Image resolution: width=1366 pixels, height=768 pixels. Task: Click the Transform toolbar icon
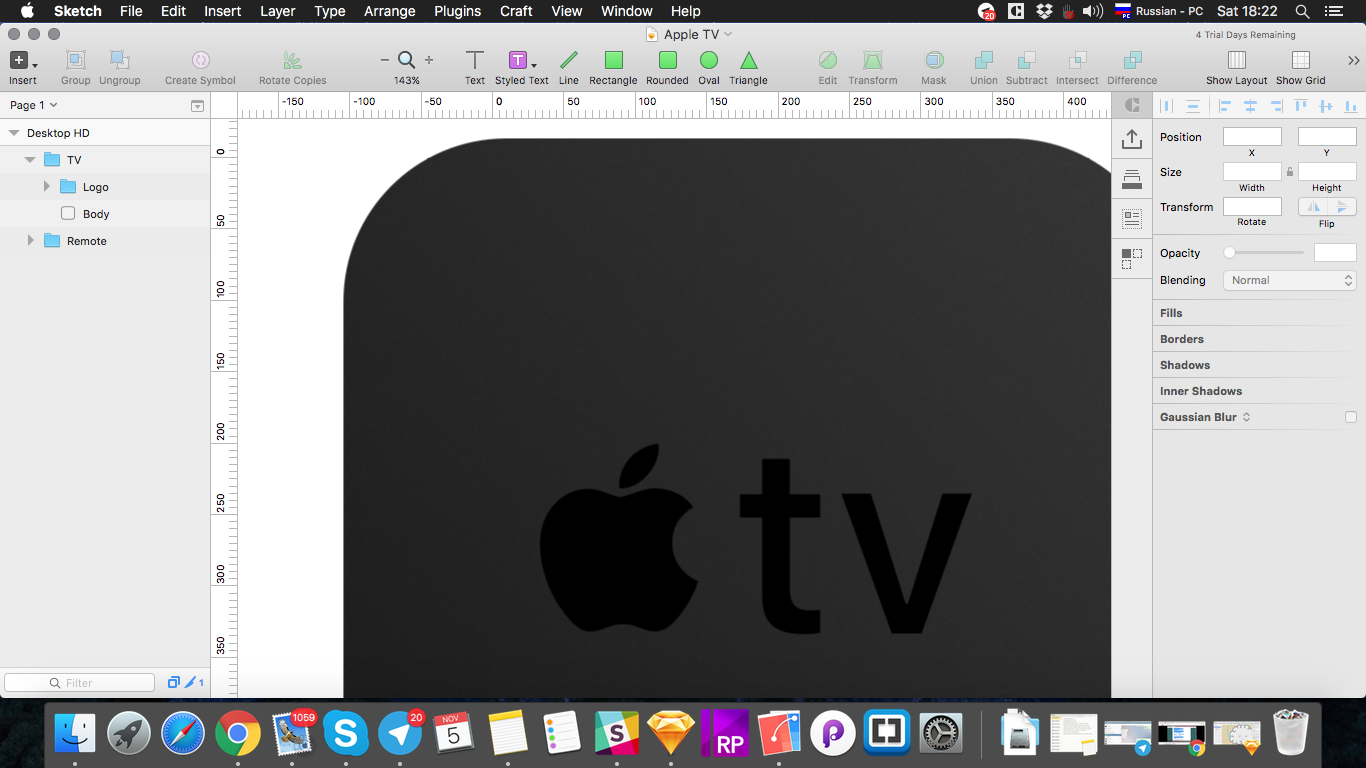873,61
